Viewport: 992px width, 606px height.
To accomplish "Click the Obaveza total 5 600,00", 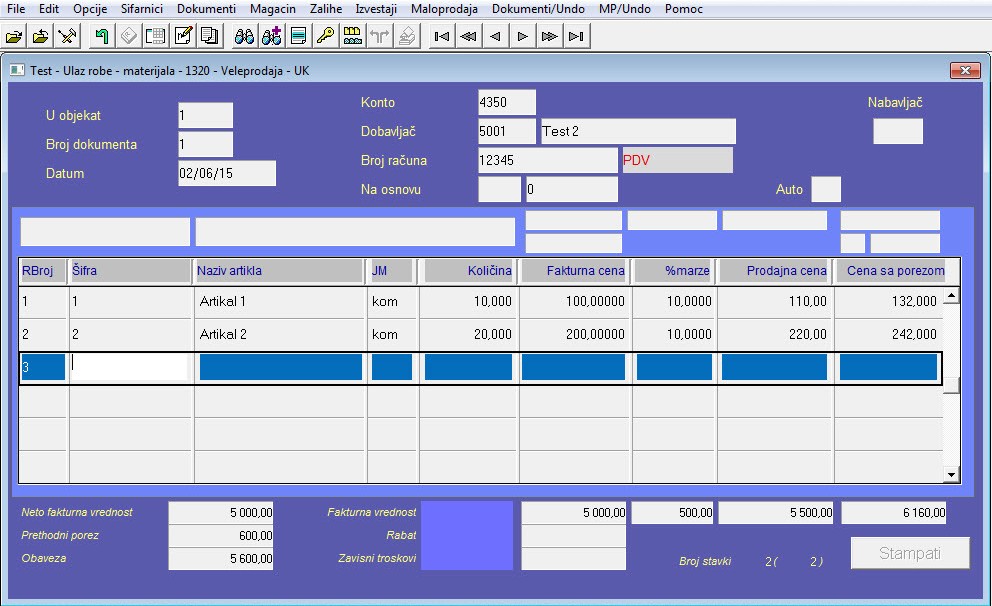I will 221,559.
